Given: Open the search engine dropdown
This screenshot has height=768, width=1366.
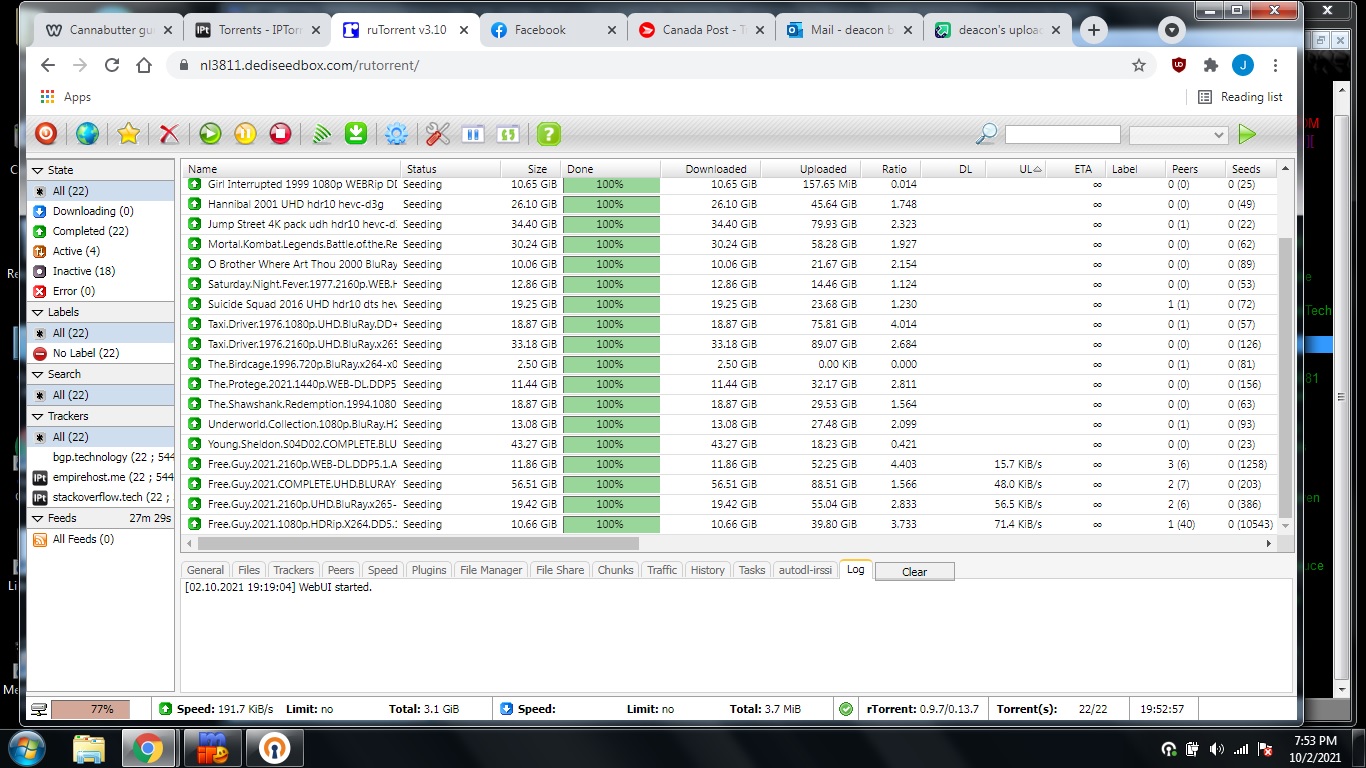Looking at the screenshot, I should click(1178, 134).
